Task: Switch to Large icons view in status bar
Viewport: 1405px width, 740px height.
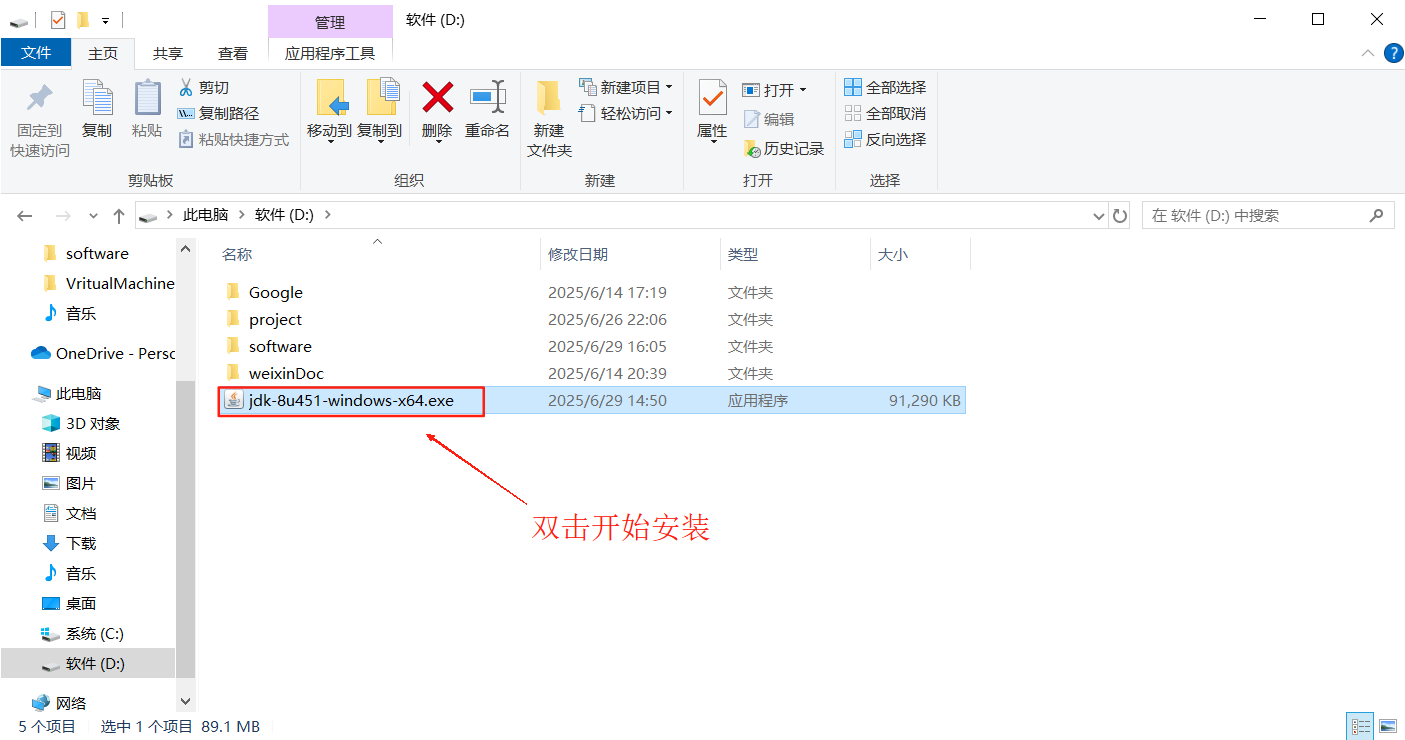Action: point(1387,727)
